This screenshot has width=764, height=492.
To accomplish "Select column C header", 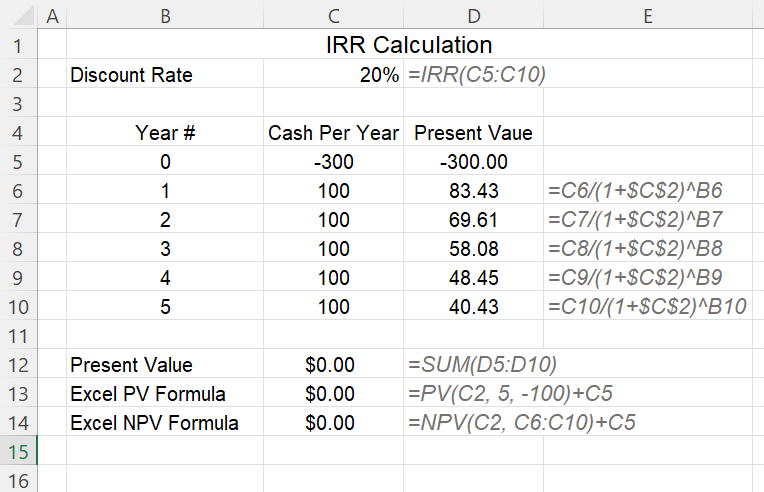I will click(x=334, y=15).
